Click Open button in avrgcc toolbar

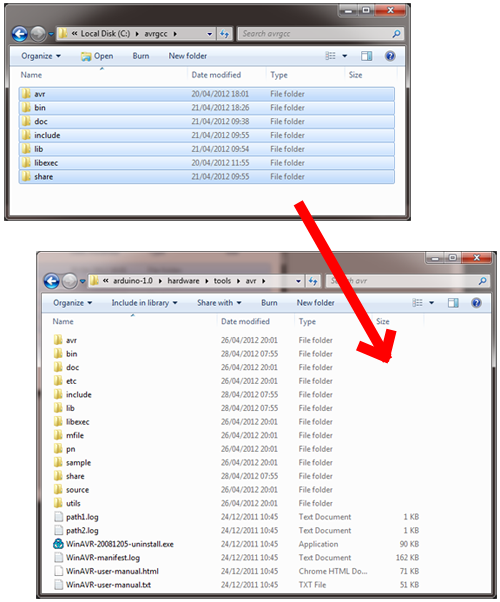click(x=97, y=56)
